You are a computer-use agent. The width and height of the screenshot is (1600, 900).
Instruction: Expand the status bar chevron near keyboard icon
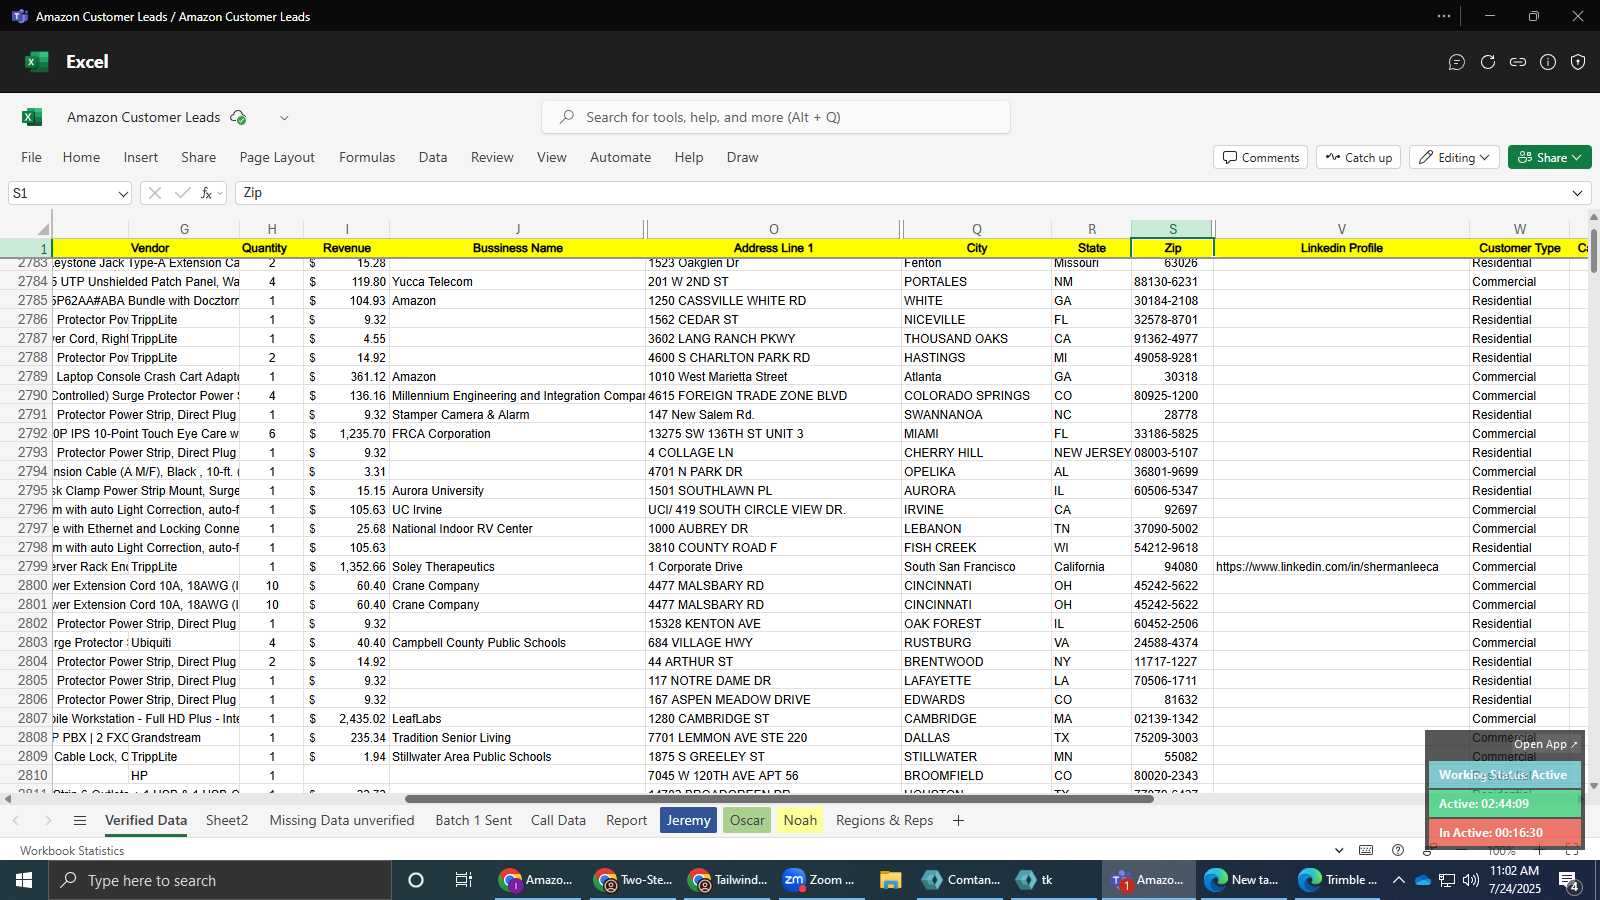(x=1339, y=850)
